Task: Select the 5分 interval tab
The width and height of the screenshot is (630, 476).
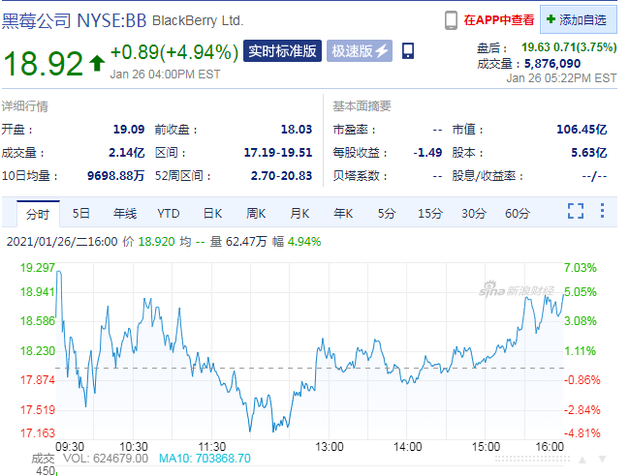Action: point(387,213)
